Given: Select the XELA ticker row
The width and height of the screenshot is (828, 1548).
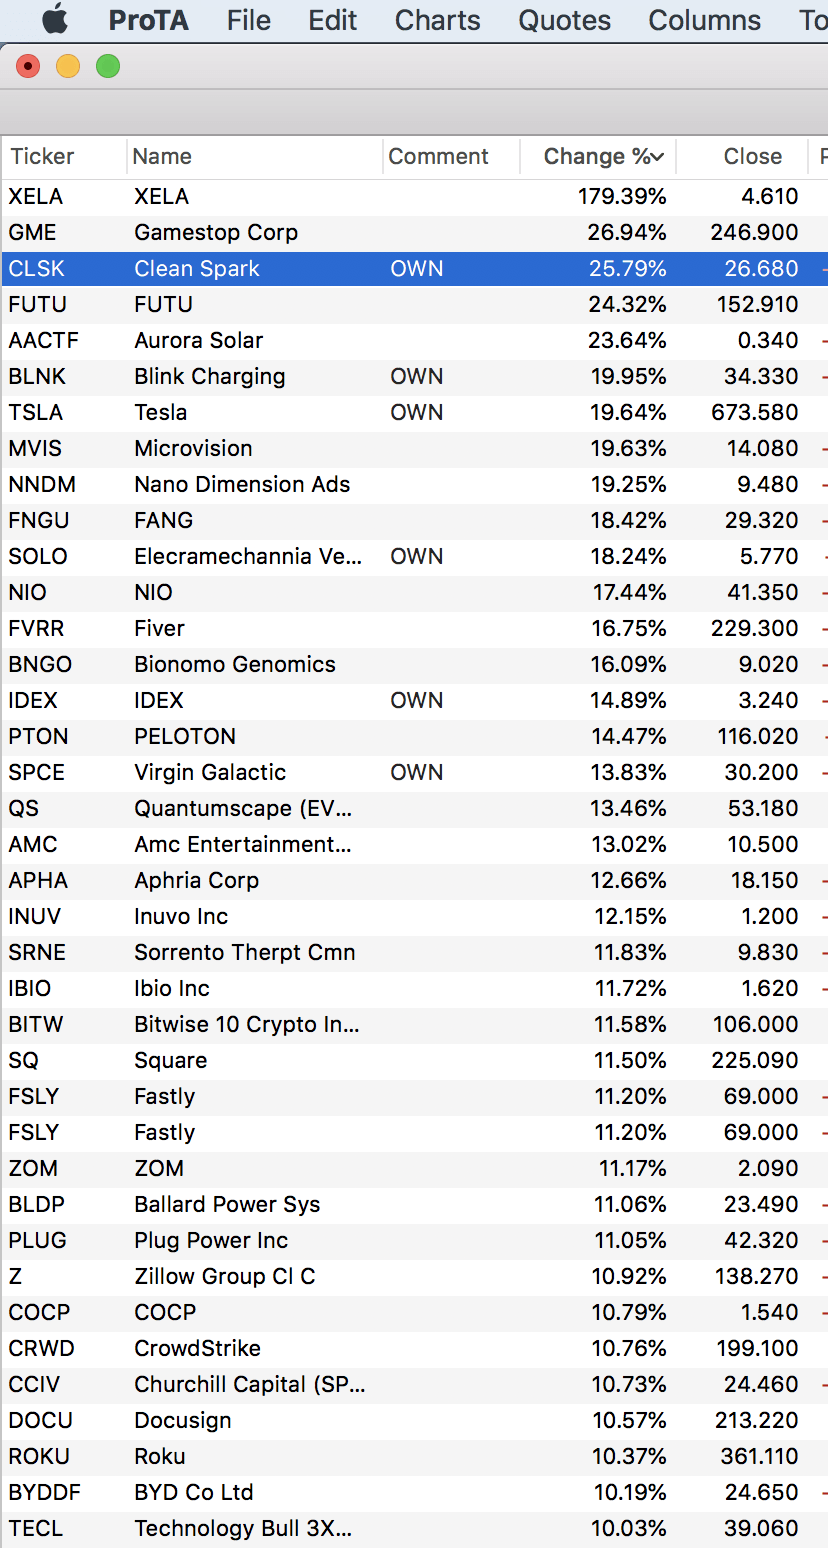Looking at the screenshot, I should 414,196.
